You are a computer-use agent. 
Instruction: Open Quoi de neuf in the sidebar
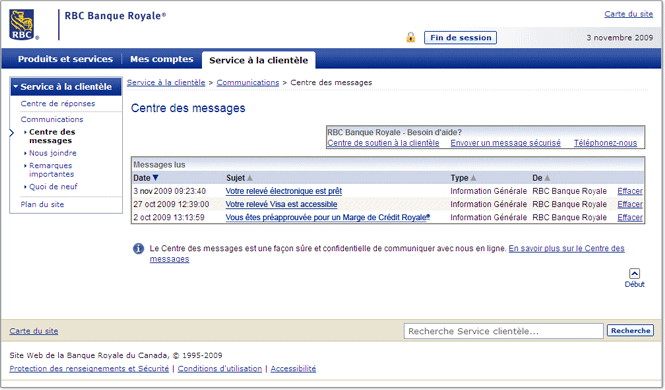53,187
